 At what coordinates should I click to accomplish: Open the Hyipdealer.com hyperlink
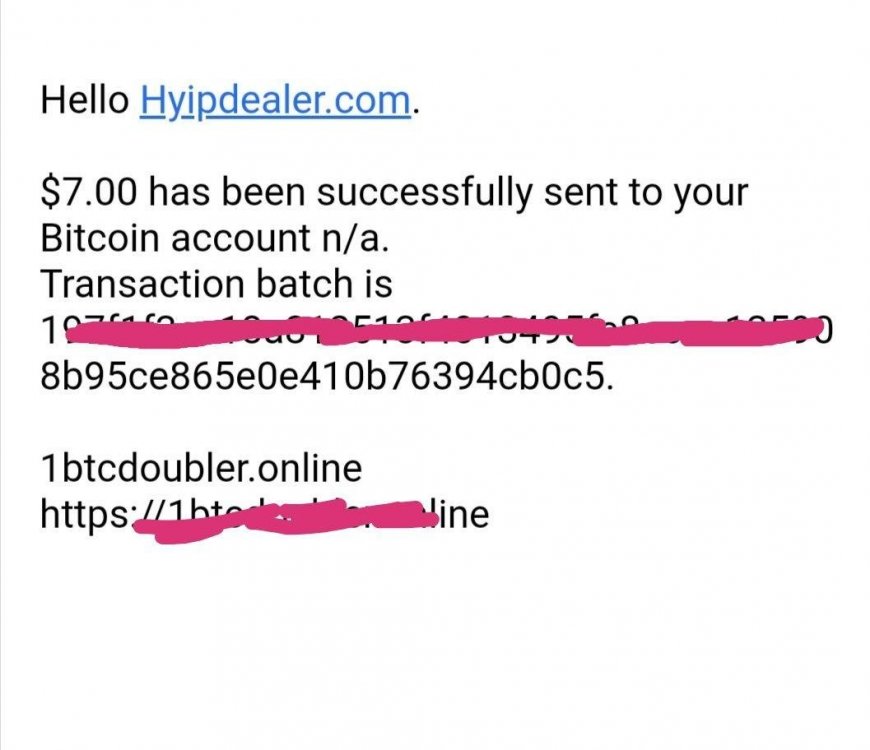click(276, 100)
